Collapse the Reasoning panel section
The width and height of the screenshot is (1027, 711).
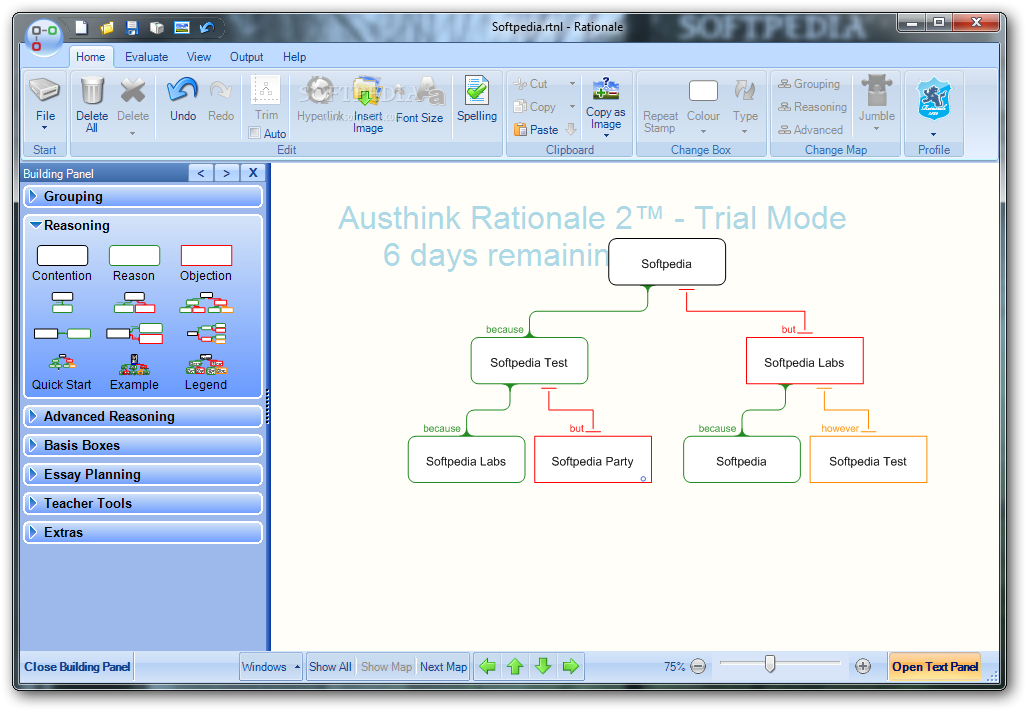coord(143,225)
